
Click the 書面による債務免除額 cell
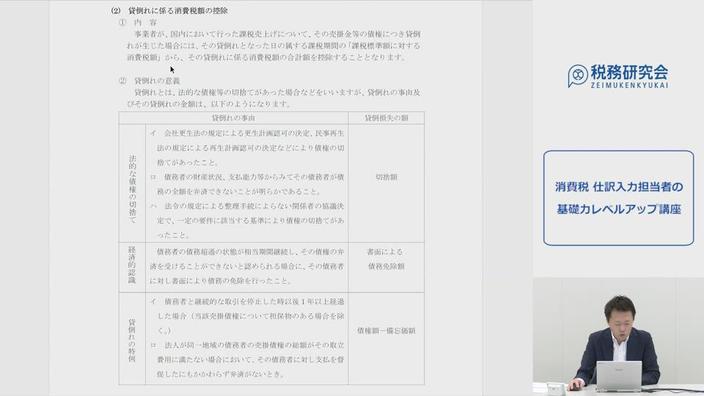click(386, 259)
